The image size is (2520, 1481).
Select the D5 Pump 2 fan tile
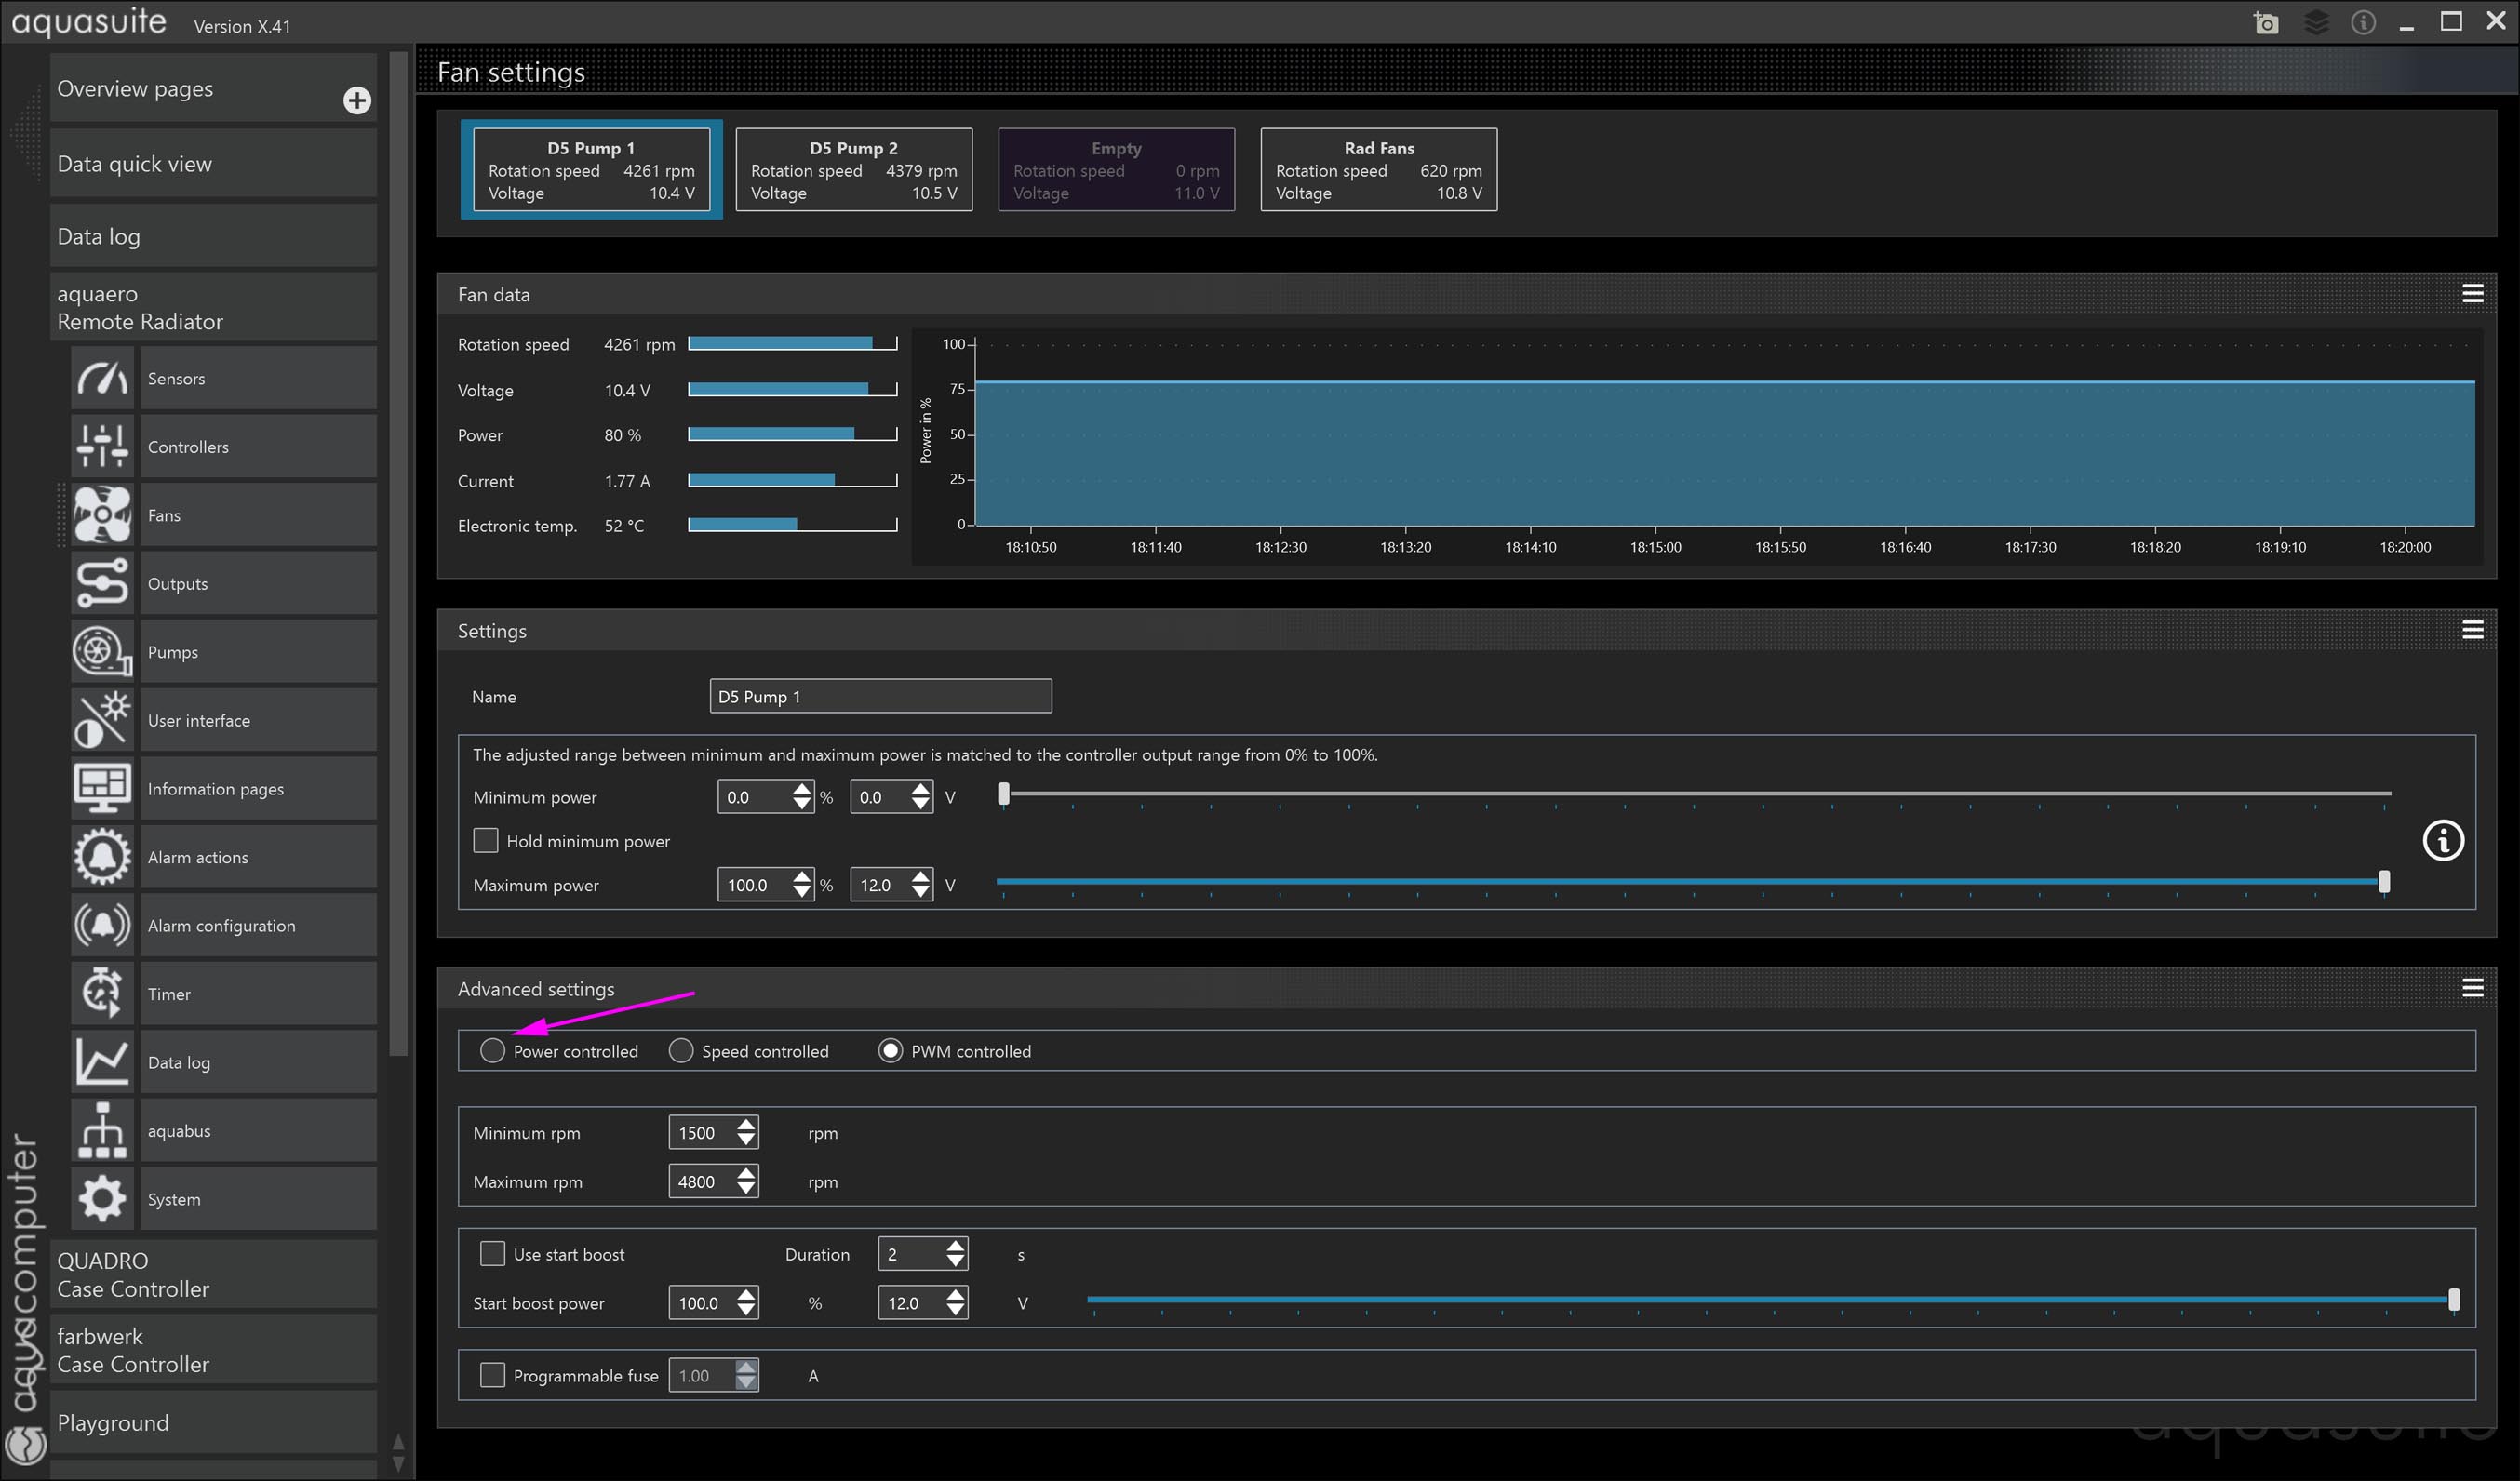tap(853, 169)
